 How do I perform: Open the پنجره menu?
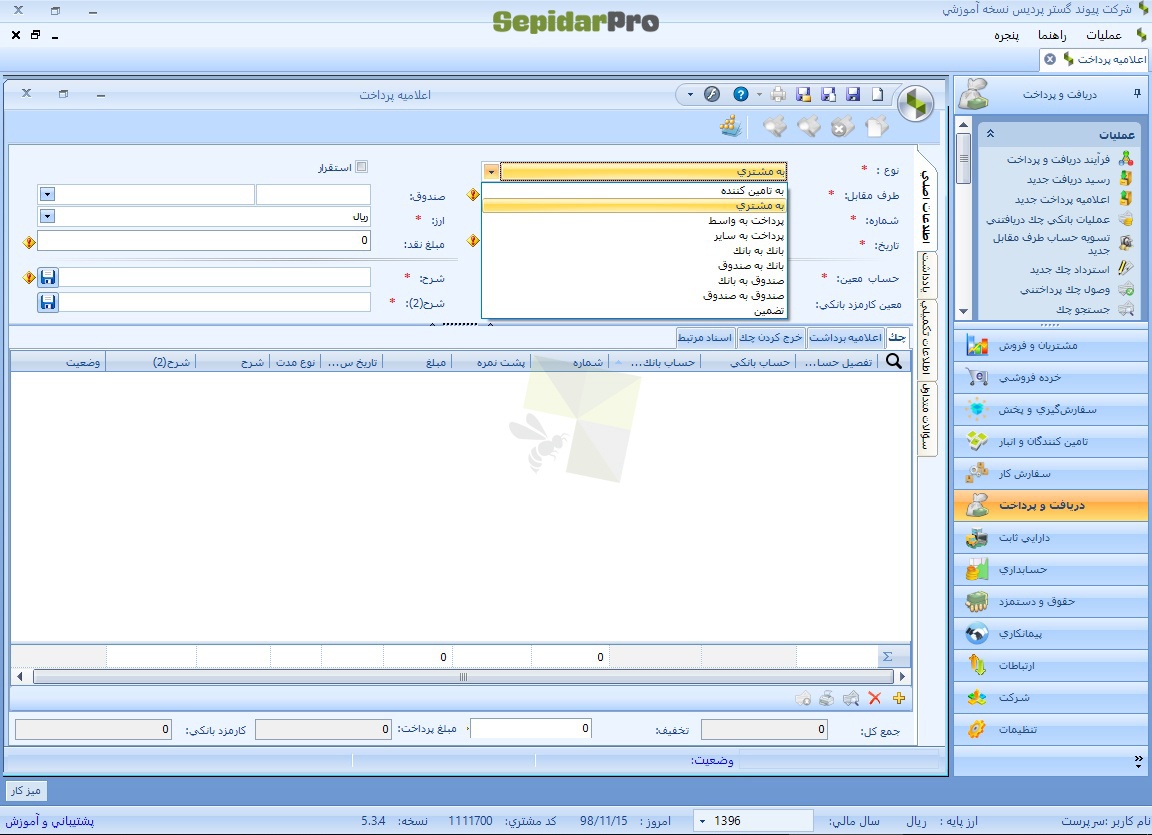click(x=1007, y=35)
